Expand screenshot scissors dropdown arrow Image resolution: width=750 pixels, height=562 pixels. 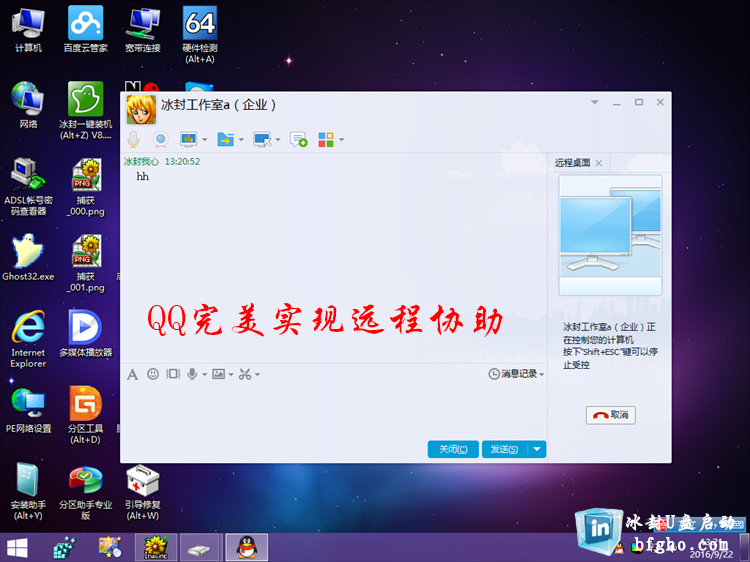(257, 375)
